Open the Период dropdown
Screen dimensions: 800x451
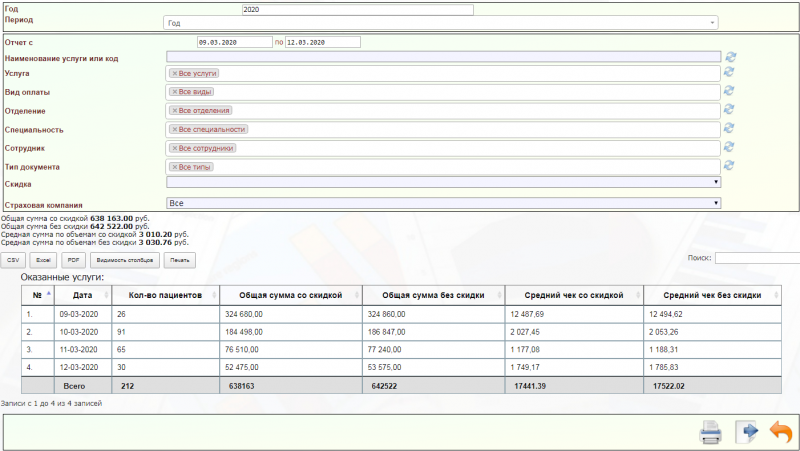[x=440, y=22]
